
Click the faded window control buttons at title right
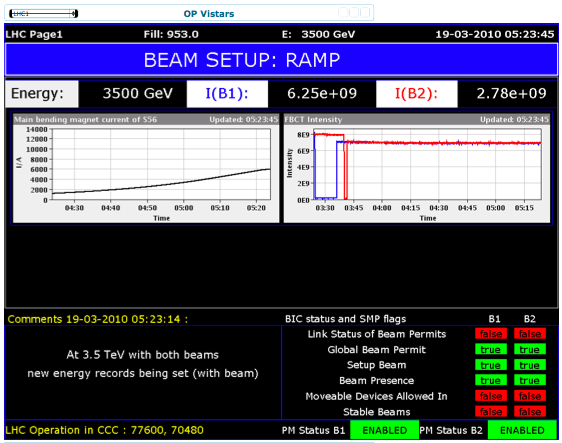click(x=354, y=13)
